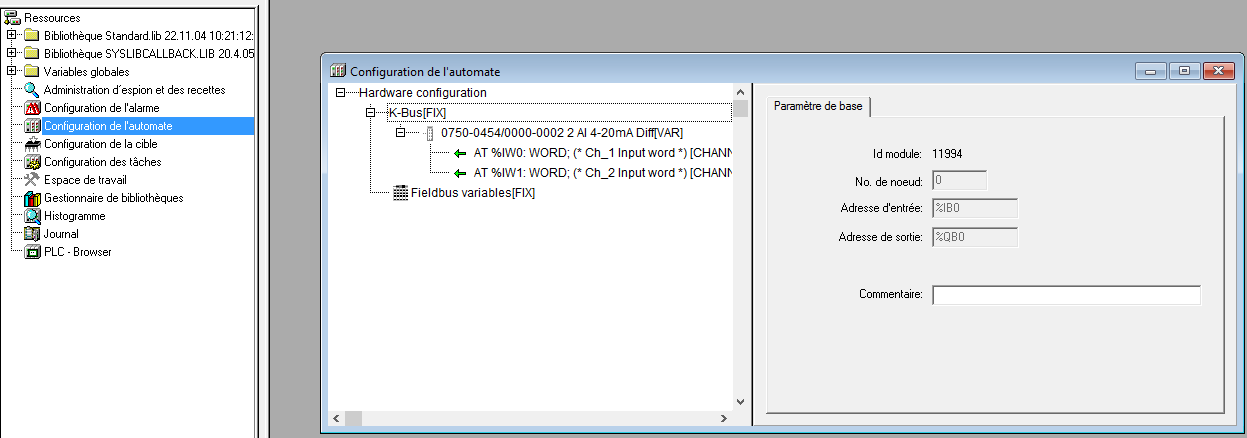Image resolution: width=1247 pixels, height=438 pixels.
Task: Open Configuration des tâches resource icon
Action: coord(32,162)
